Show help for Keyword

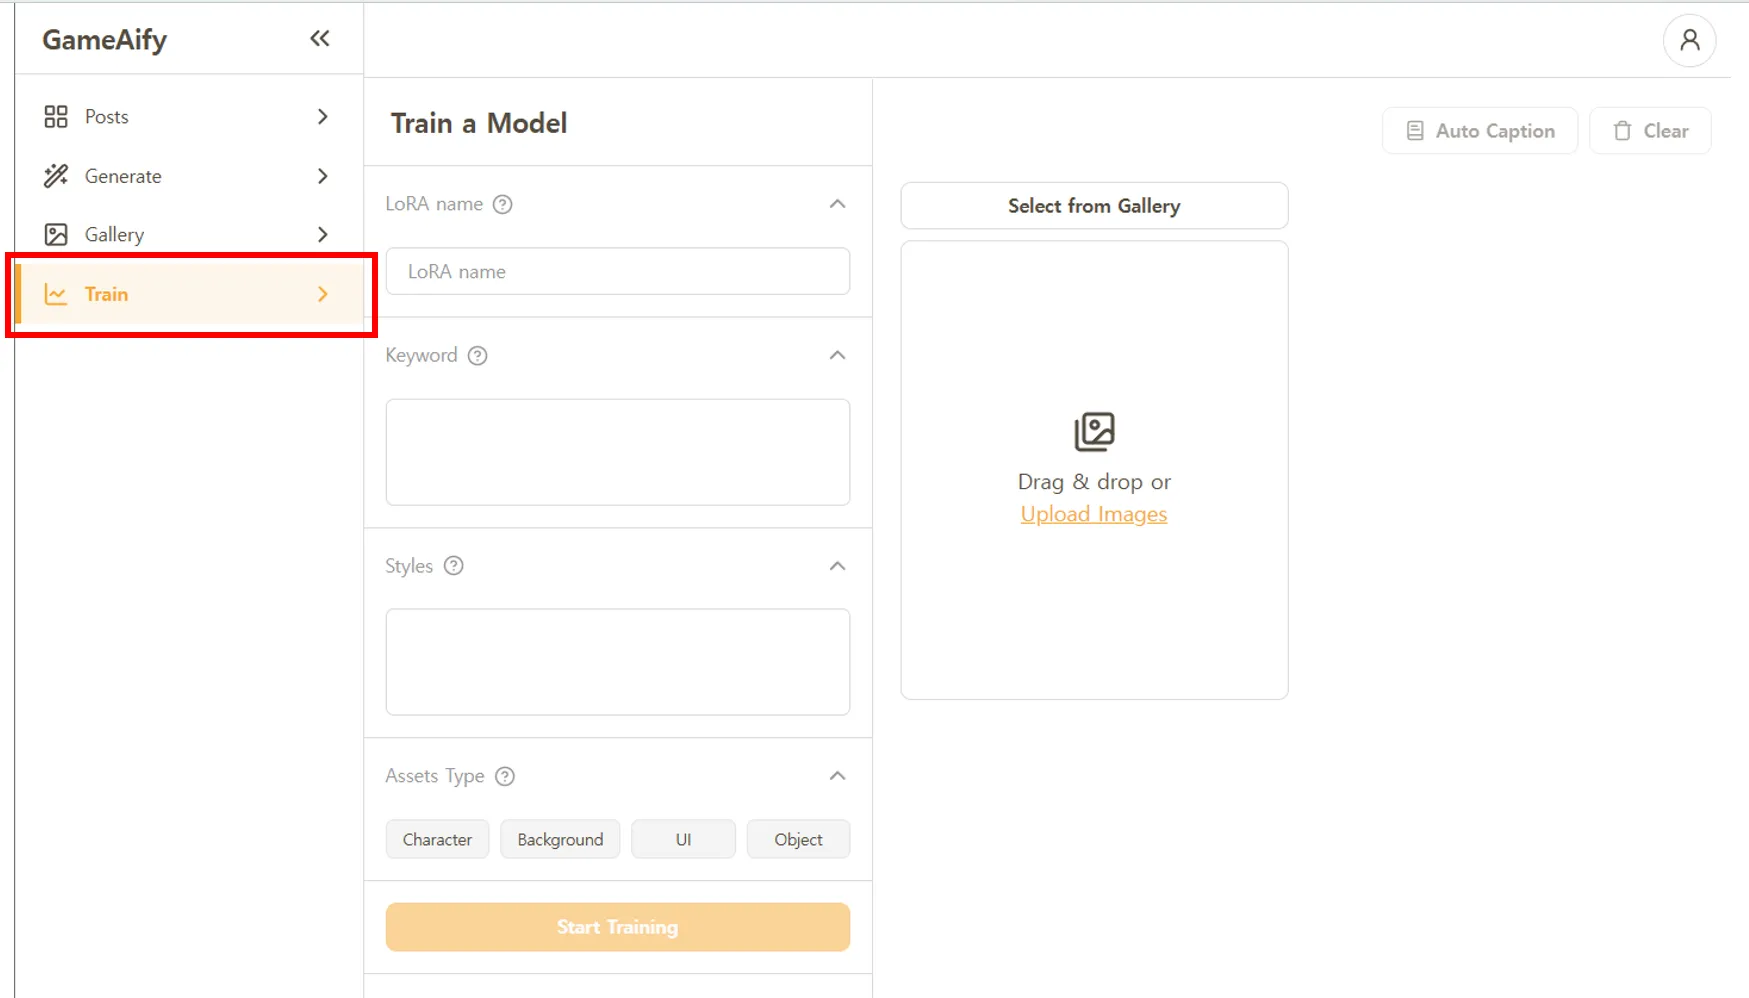[x=478, y=356]
